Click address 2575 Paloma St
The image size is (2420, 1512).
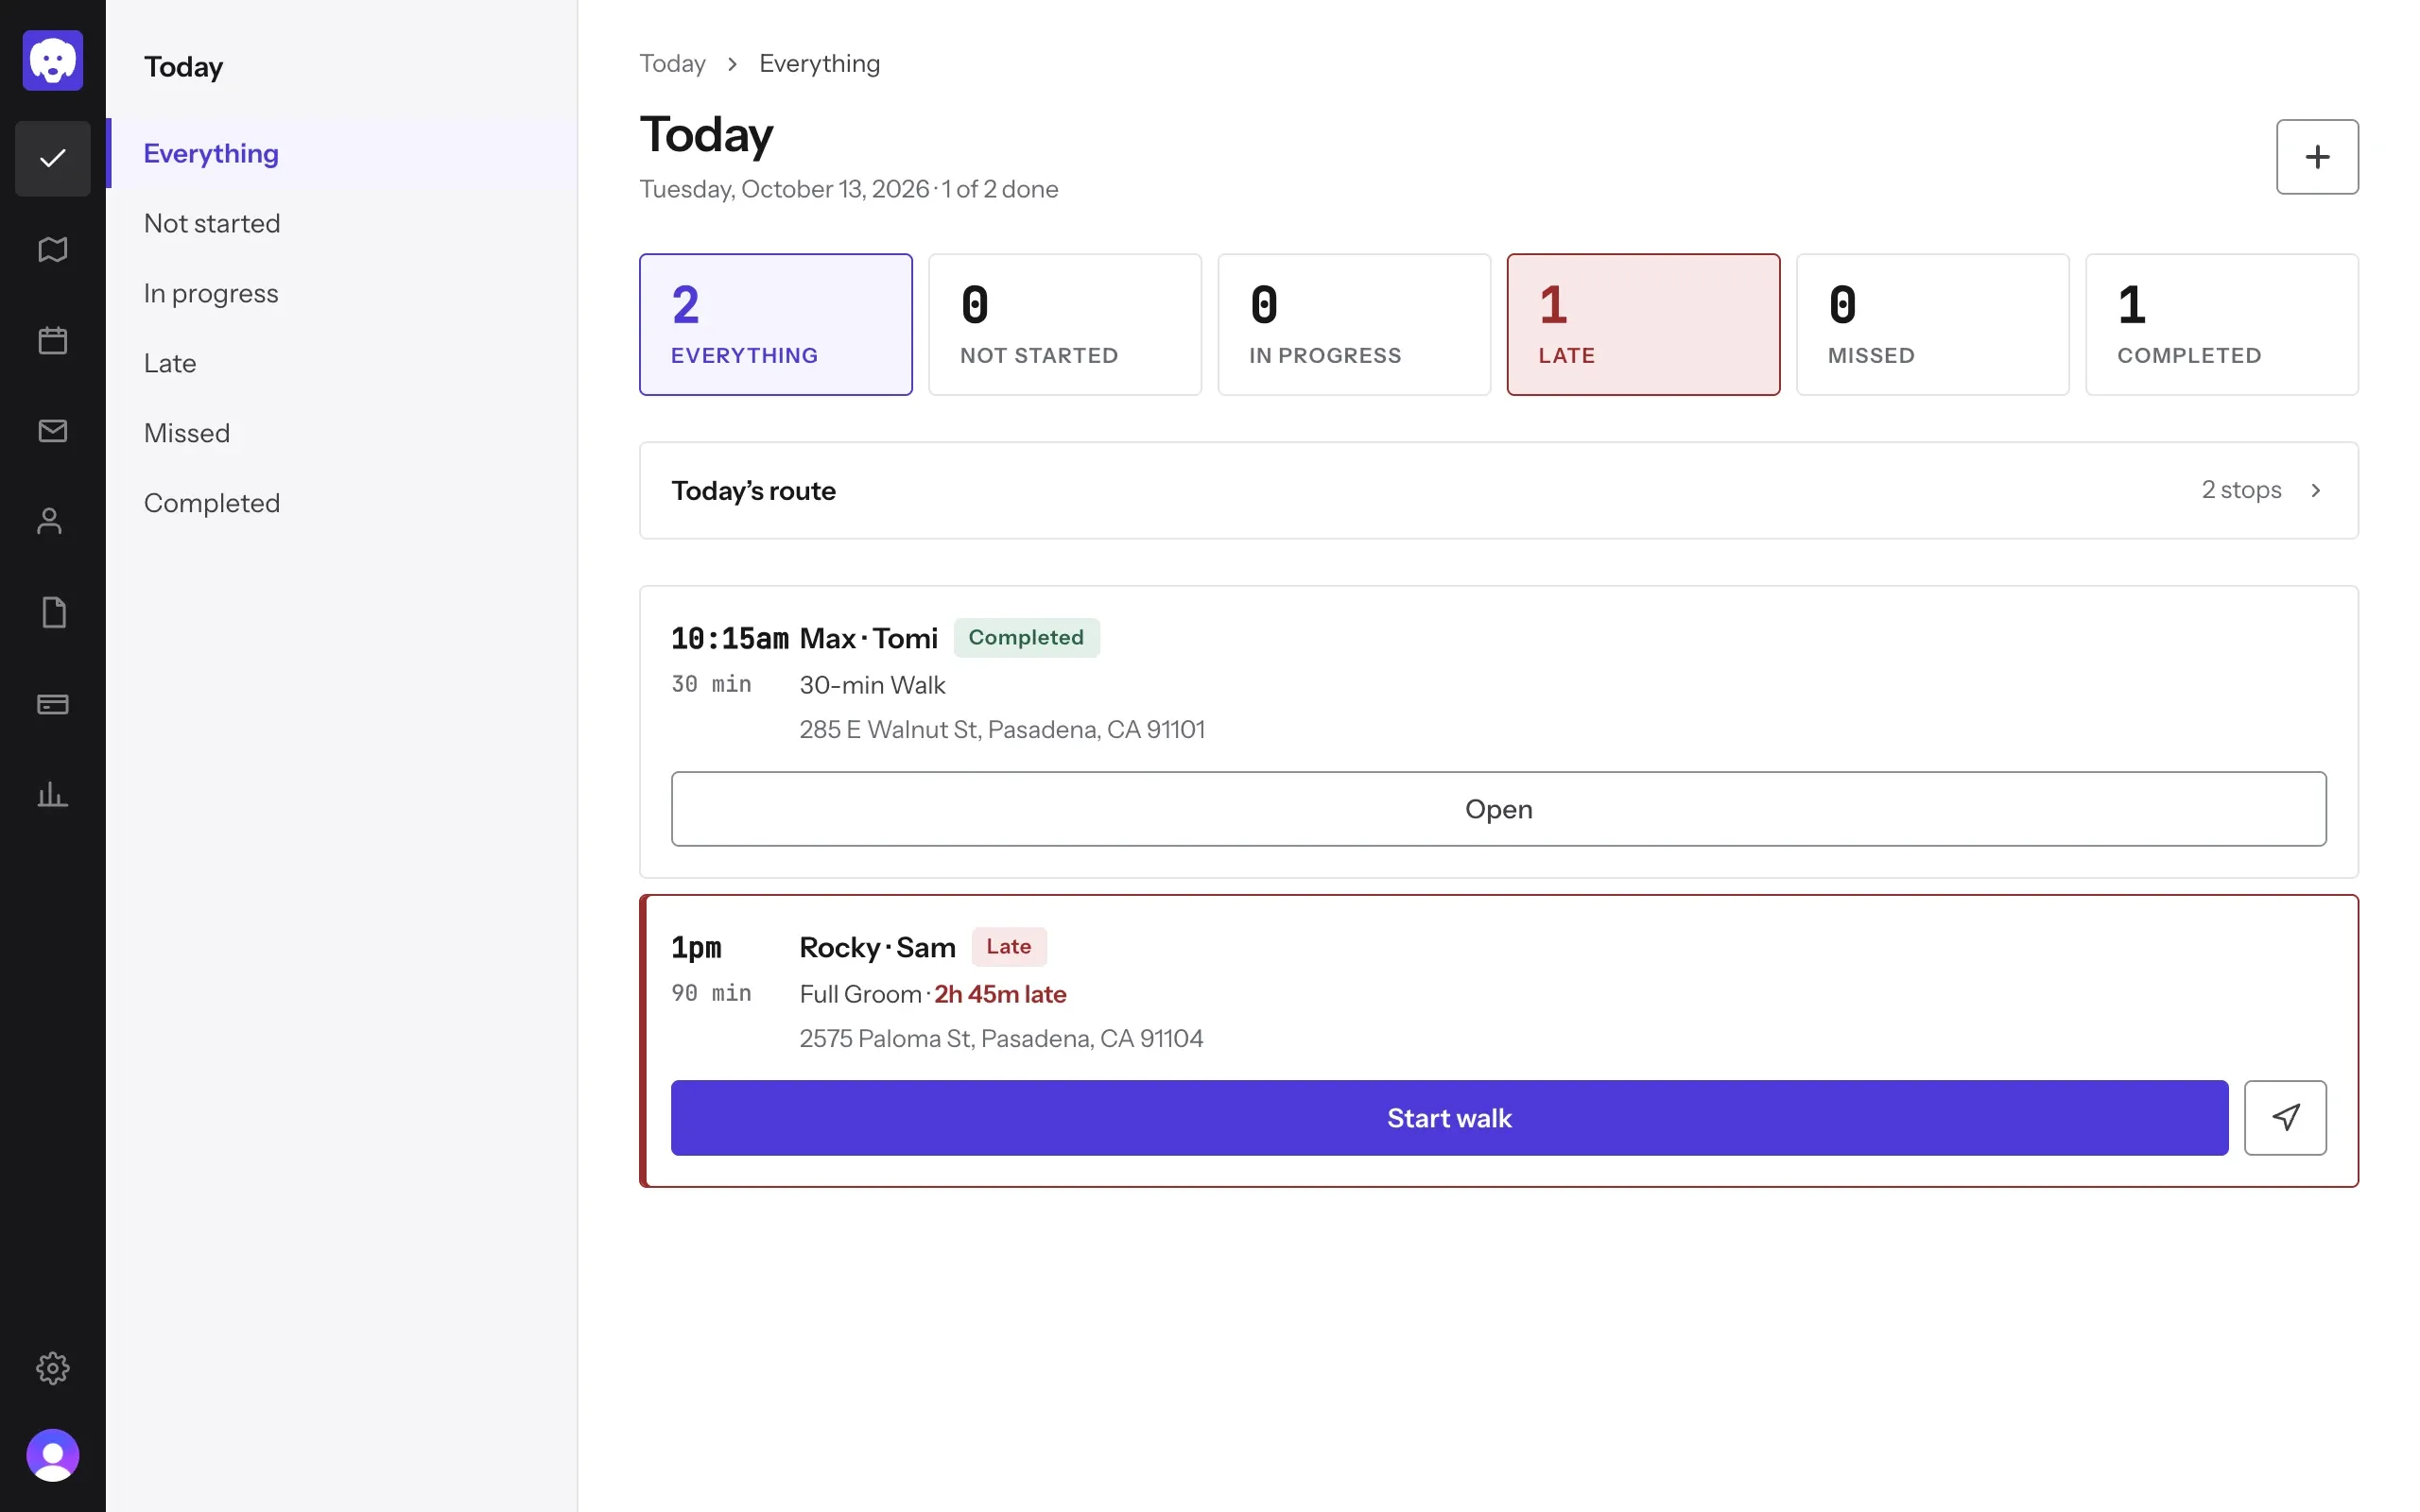pos(1001,1038)
